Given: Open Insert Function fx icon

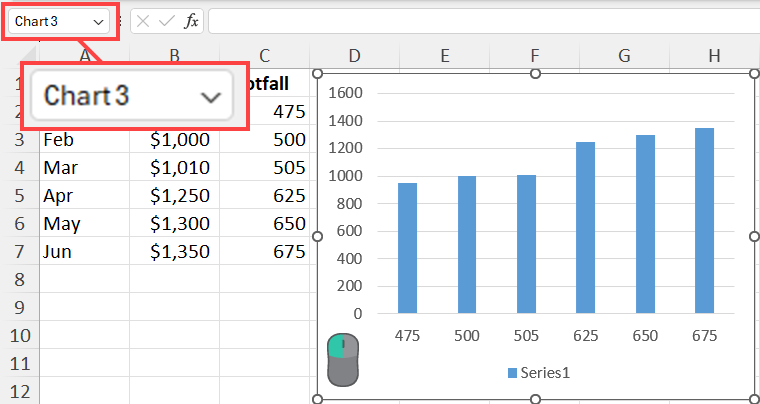Looking at the screenshot, I should [191, 21].
